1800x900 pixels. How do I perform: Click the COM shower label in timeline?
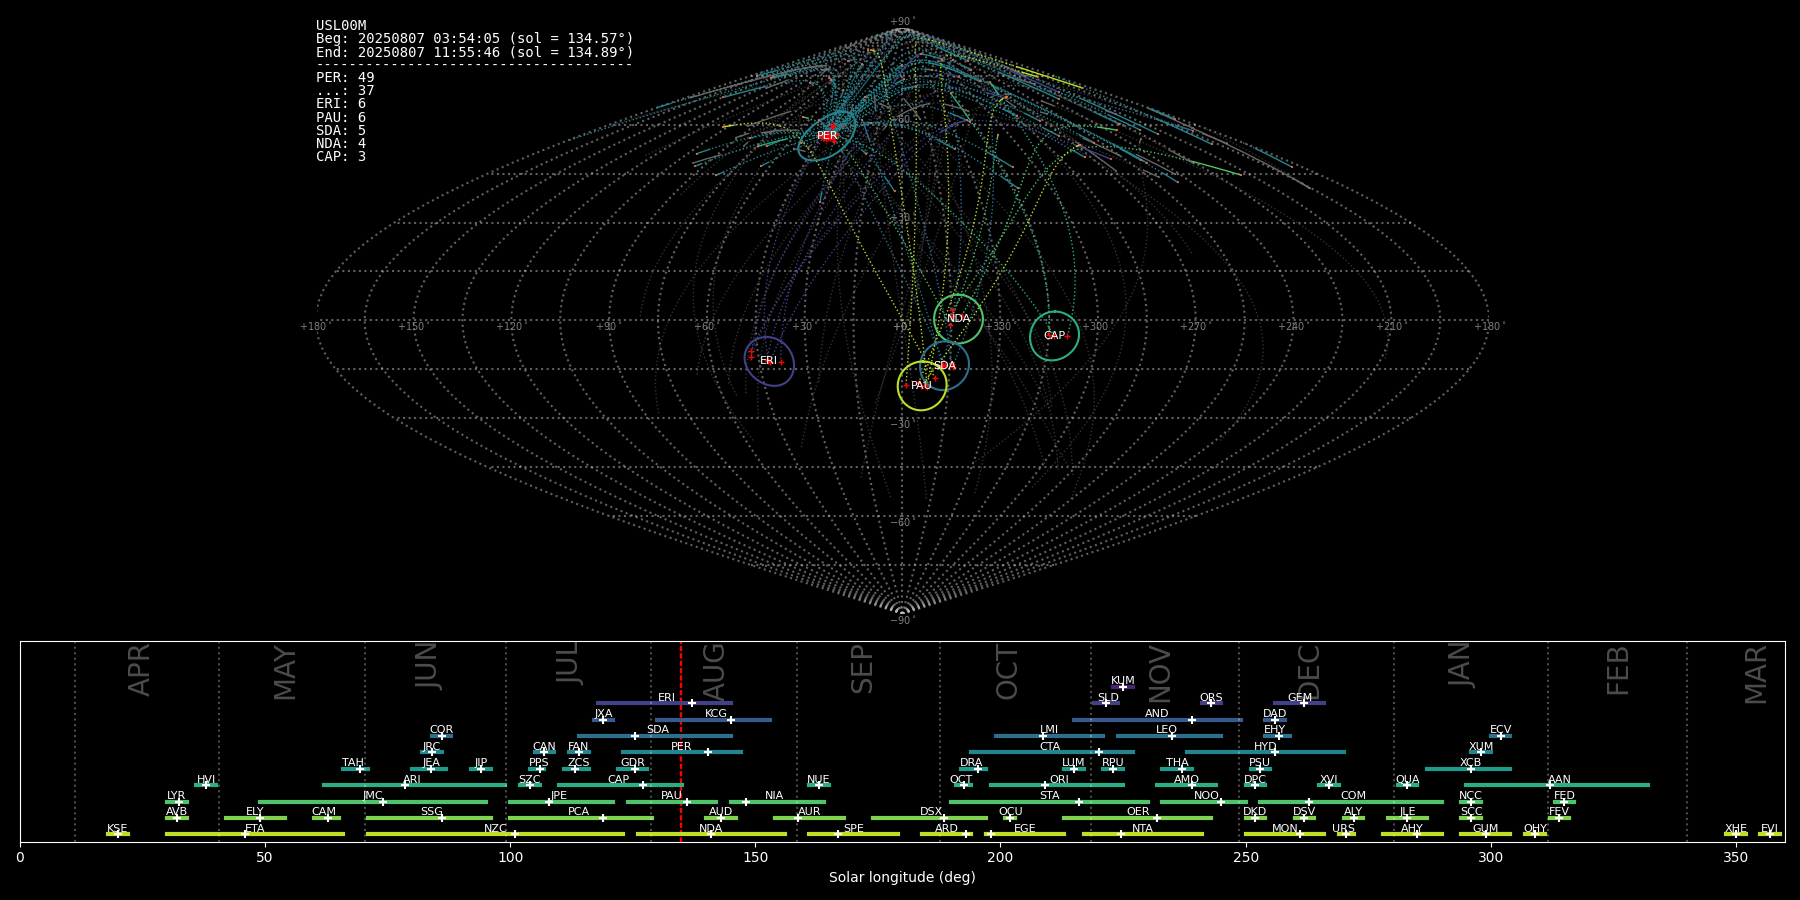[1353, 796]
